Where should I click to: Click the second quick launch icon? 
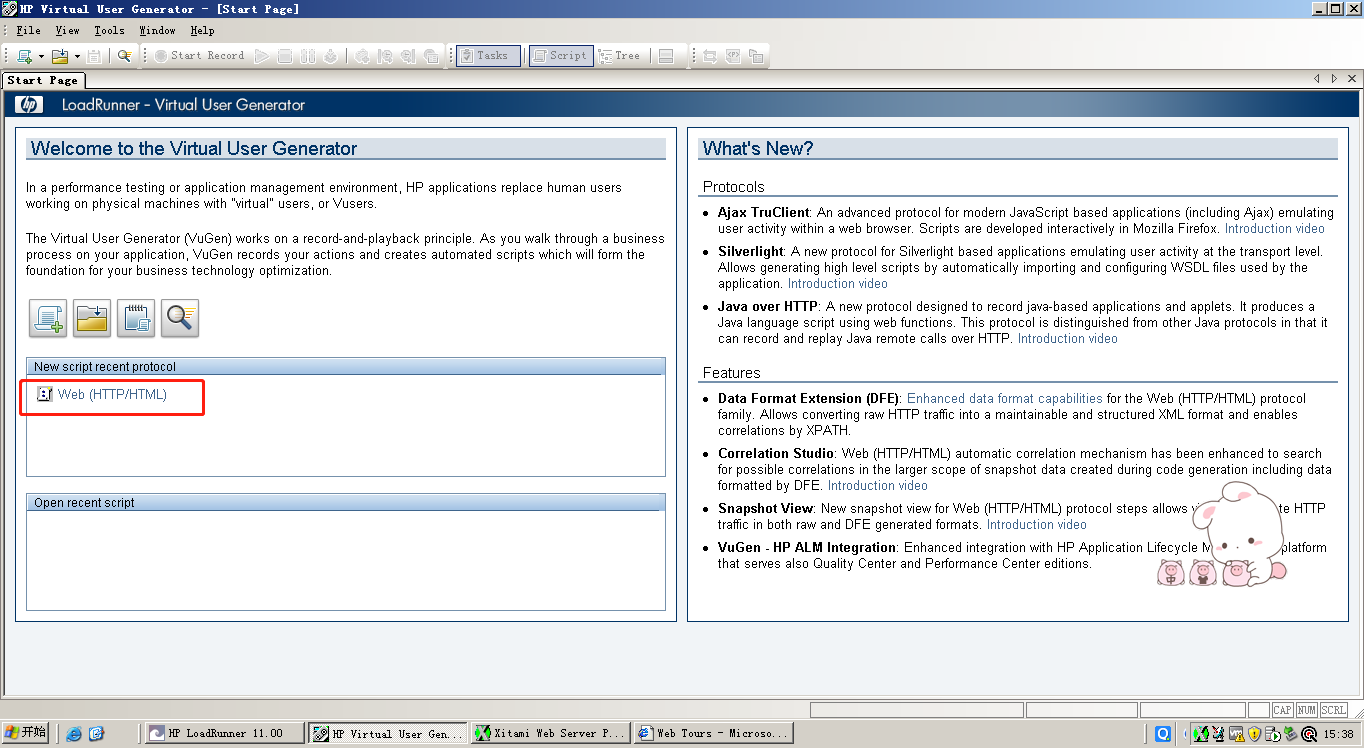point(96,734)
